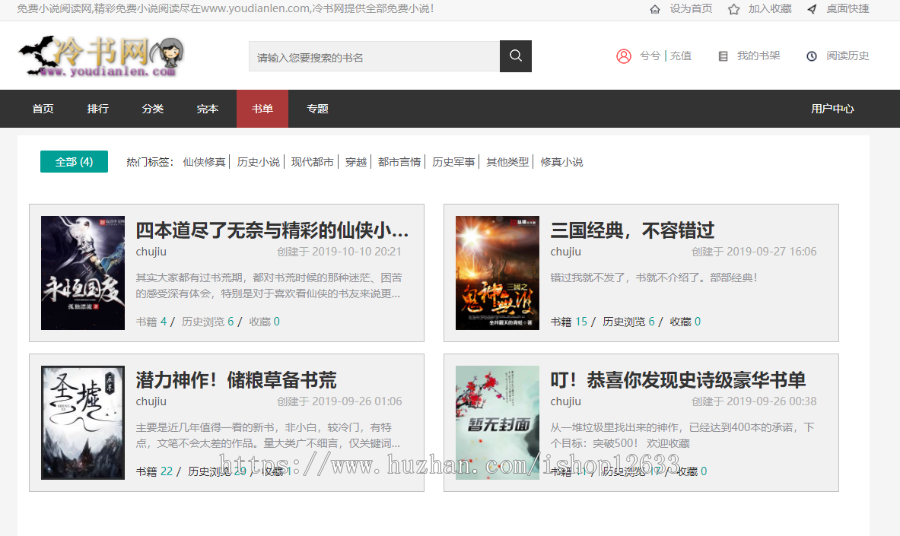Screen dimensions: 900x536
Task: Open 分类 in the navigation bar
Action: (152, 109)
